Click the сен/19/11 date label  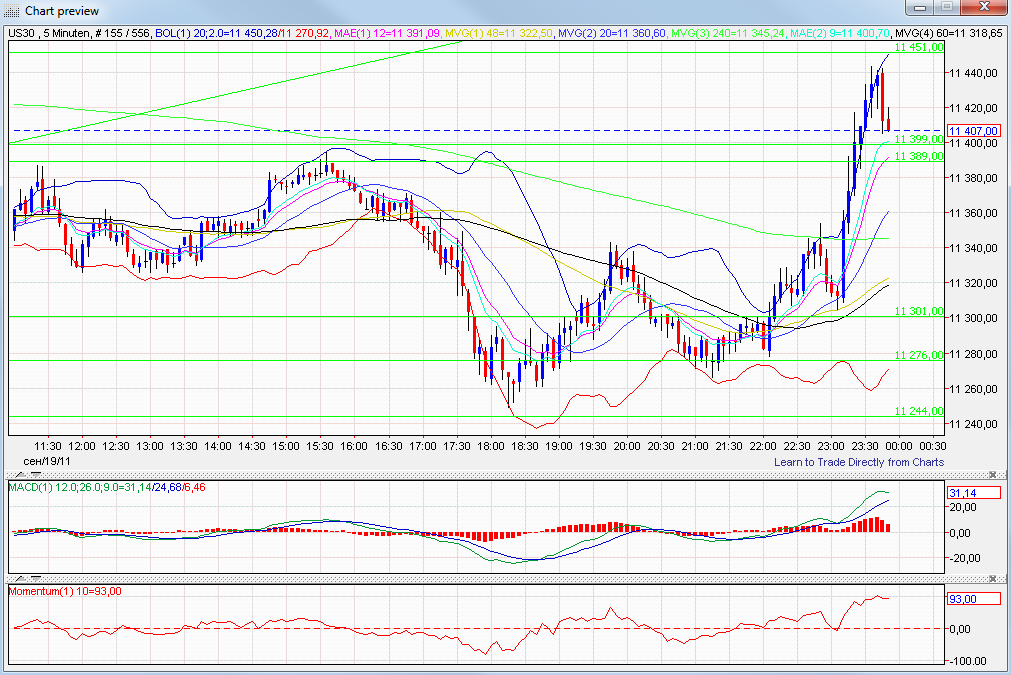point(47,462)
